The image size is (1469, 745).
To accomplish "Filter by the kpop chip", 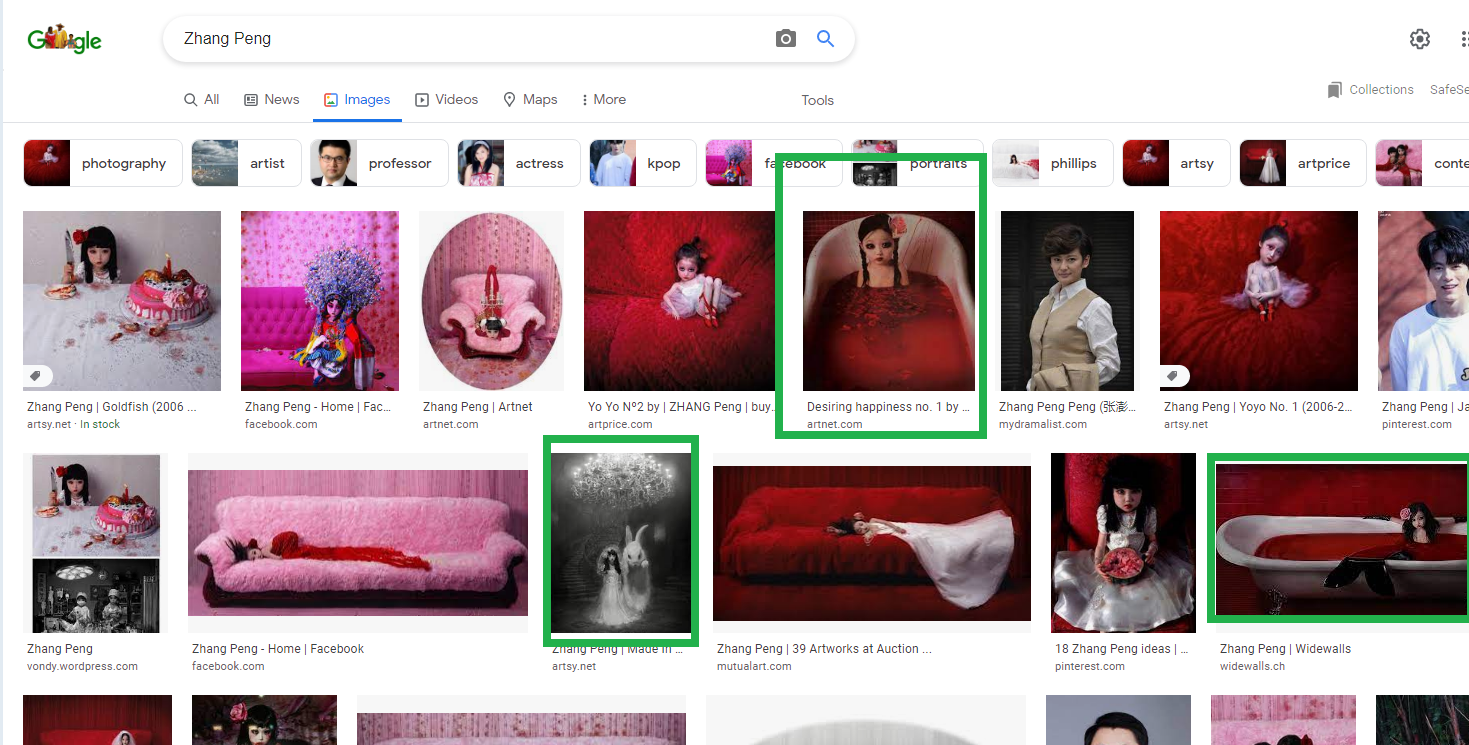I will pyautogui.click(x=643, y=163).
